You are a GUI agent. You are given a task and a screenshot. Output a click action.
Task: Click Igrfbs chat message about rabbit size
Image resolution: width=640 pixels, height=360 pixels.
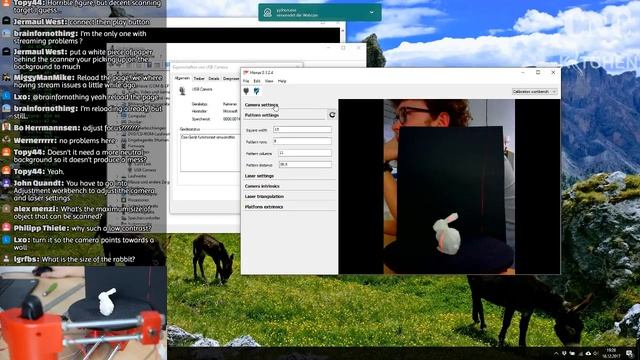tap(74, 259)
